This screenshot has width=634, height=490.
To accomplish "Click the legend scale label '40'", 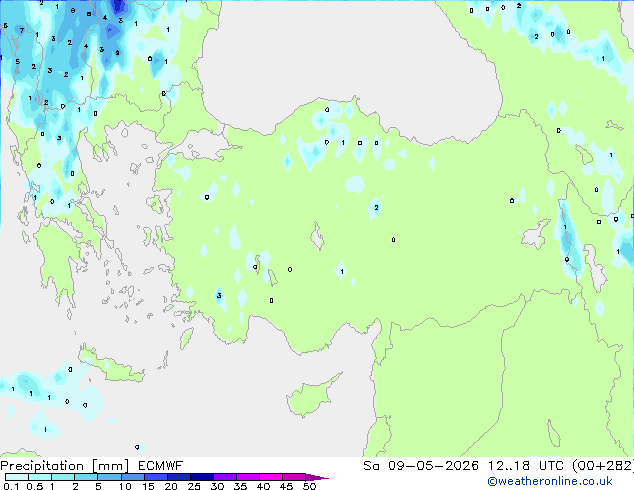I will [263, 486].
